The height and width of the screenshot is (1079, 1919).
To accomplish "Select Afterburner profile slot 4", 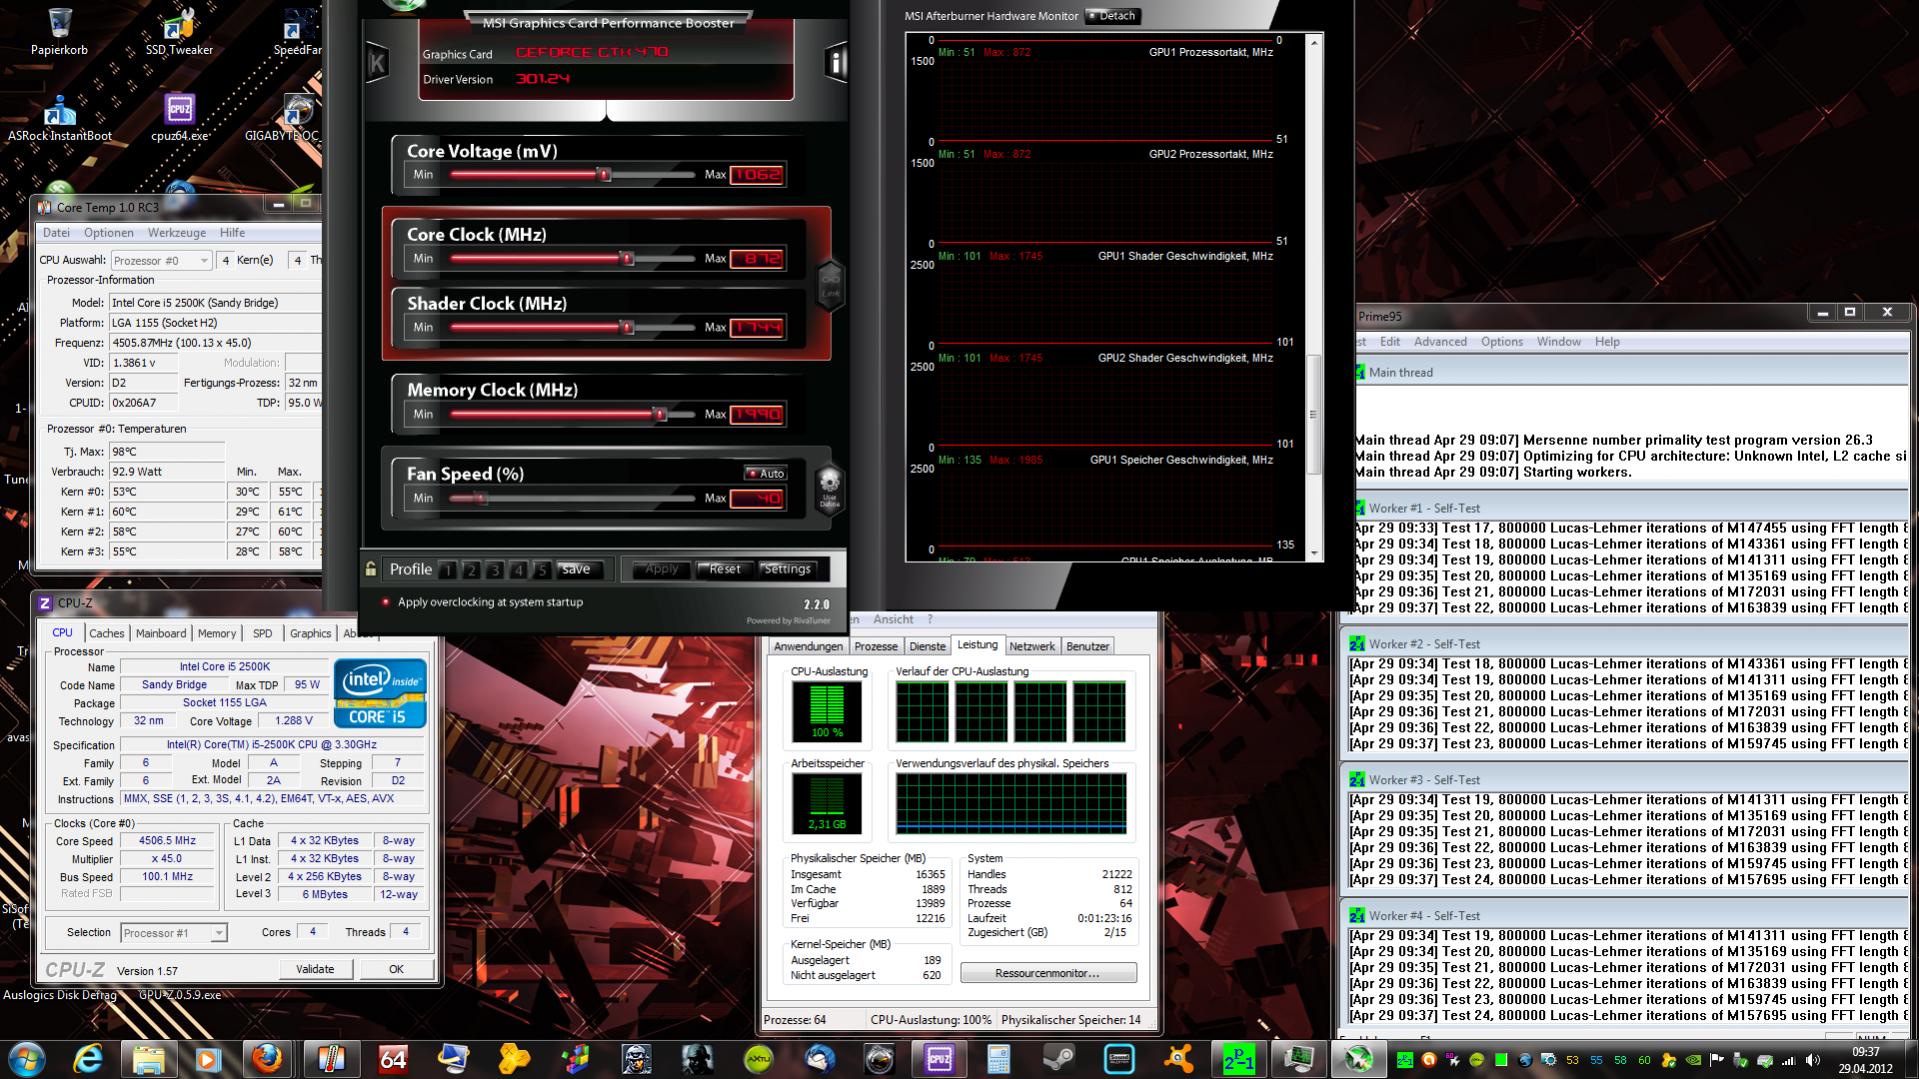I will point(518,570).
